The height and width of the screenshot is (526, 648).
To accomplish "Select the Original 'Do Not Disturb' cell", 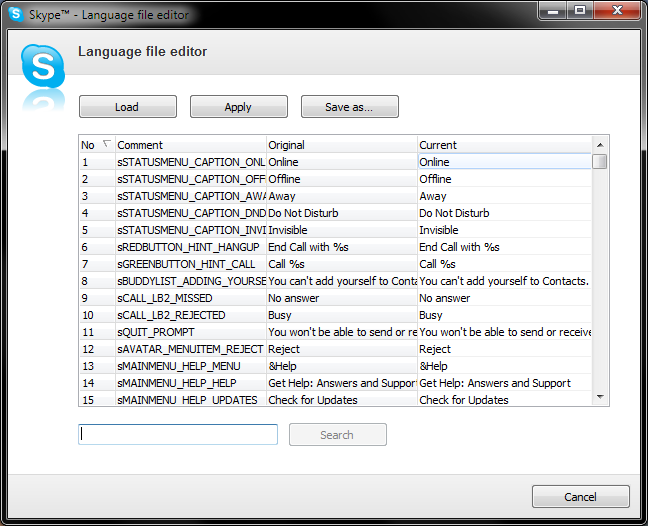I will [342, 213].
